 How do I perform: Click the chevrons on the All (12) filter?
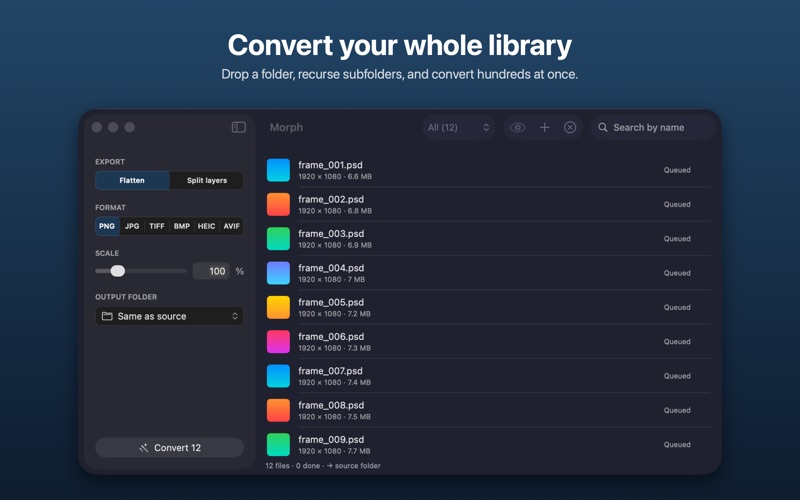tap(486, 128)
